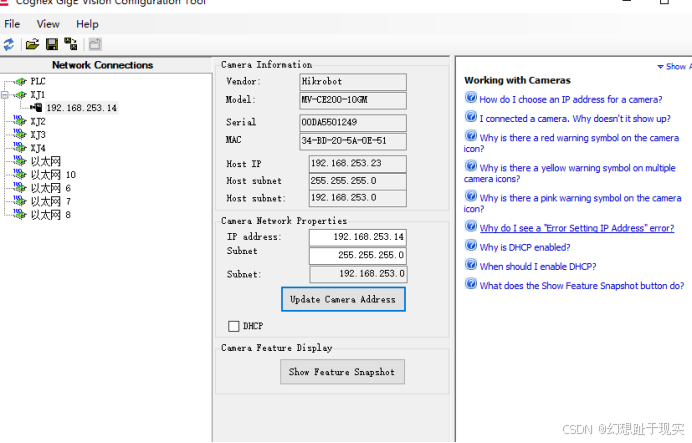Open the yellow warning symbol help link

pyautogui.click(x=569, y=173)
